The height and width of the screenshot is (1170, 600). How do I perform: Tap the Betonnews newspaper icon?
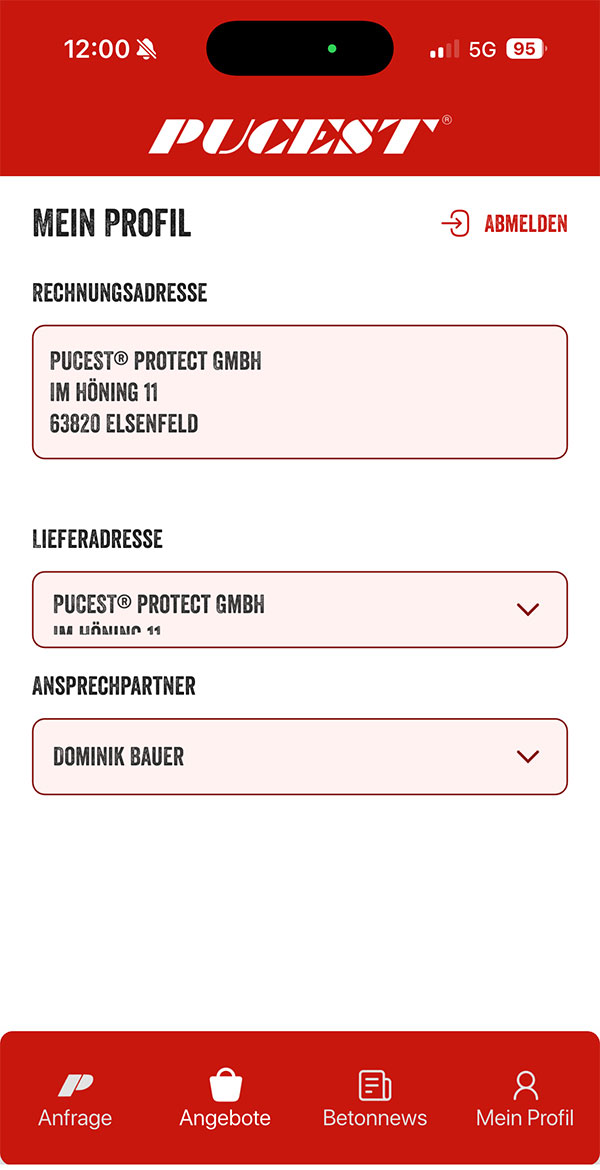[x=375, y=1085]
